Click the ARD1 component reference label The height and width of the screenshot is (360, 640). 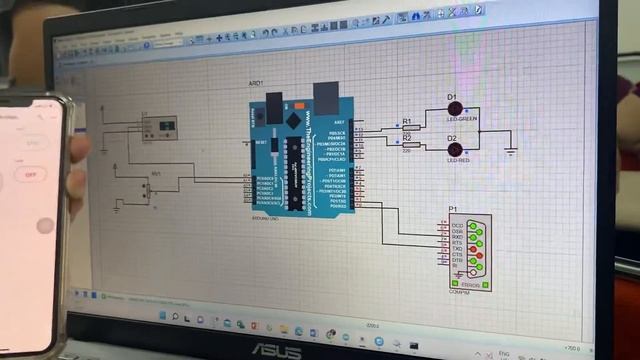tap(256, 83)
